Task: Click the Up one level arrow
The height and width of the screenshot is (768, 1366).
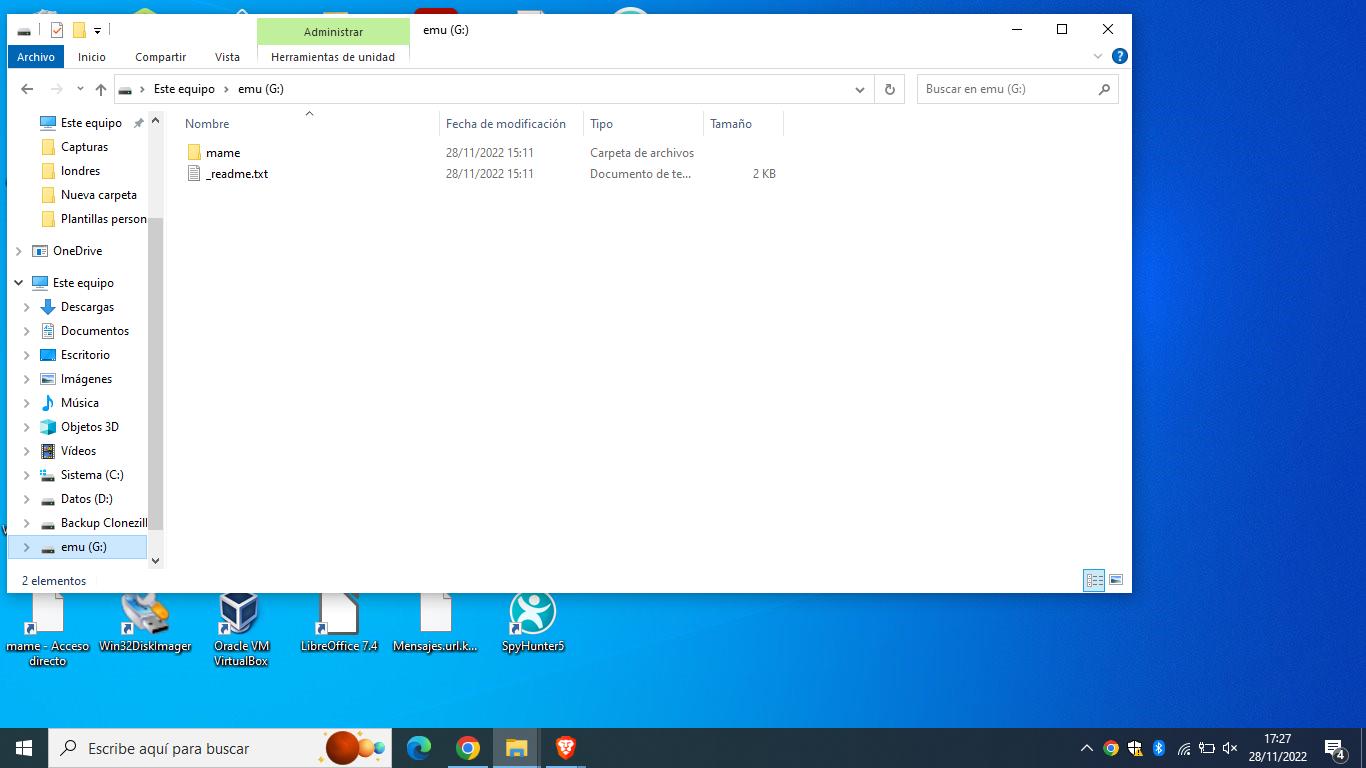Action: click(100, 89)
